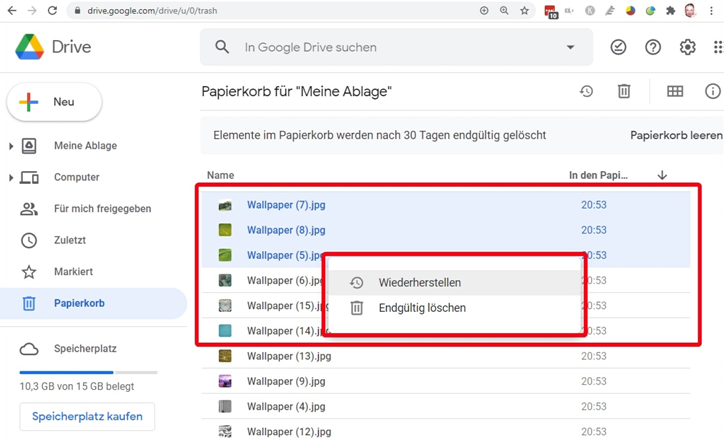724x442 pixels.
Task: Click the user profile avatar in Chrome
Action: [690, 10]
